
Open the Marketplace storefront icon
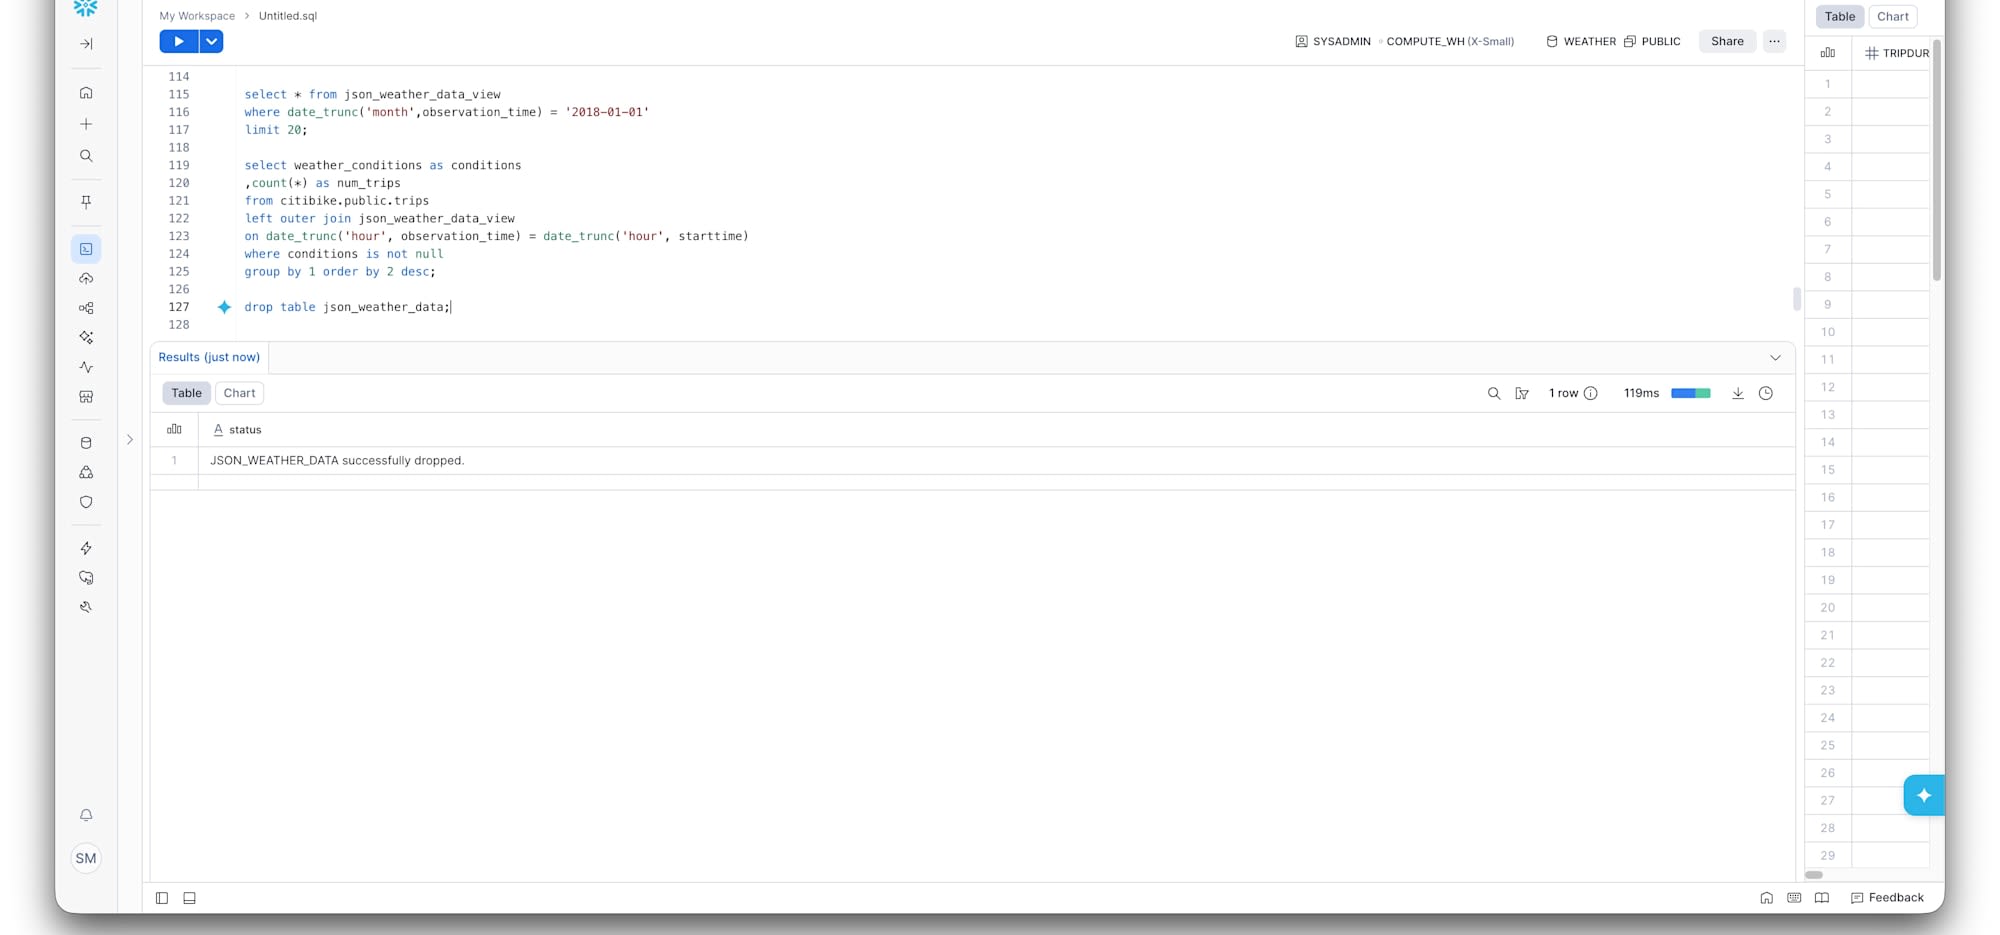pos(86,397)
